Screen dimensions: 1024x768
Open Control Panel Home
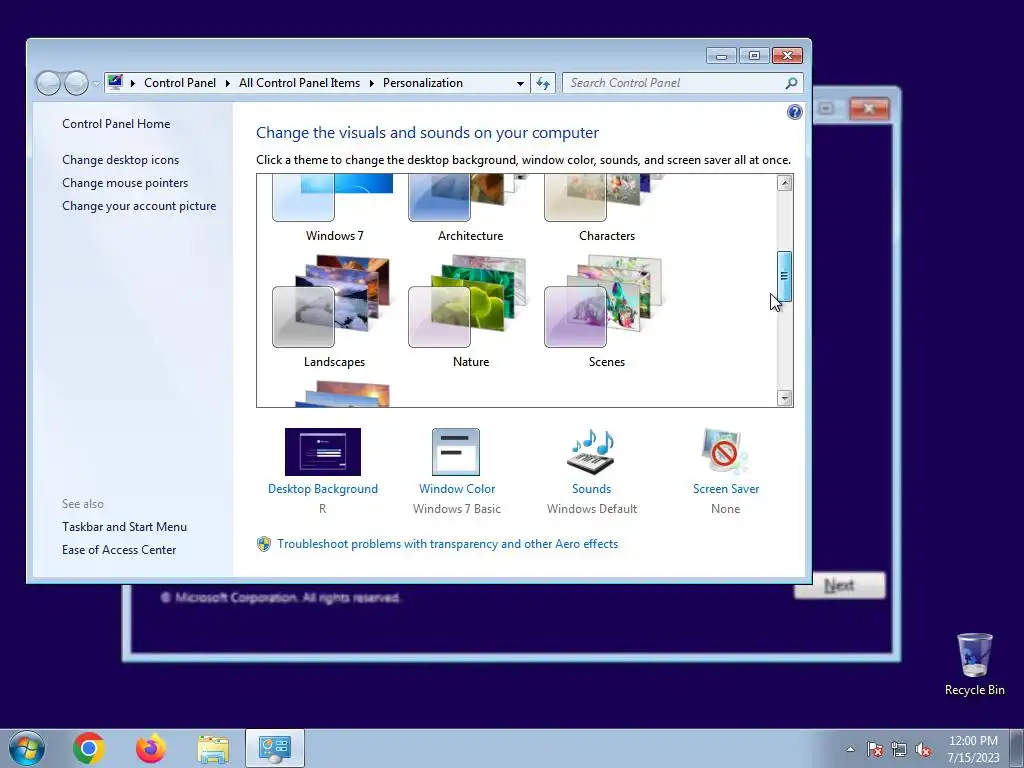click(116, 124)
